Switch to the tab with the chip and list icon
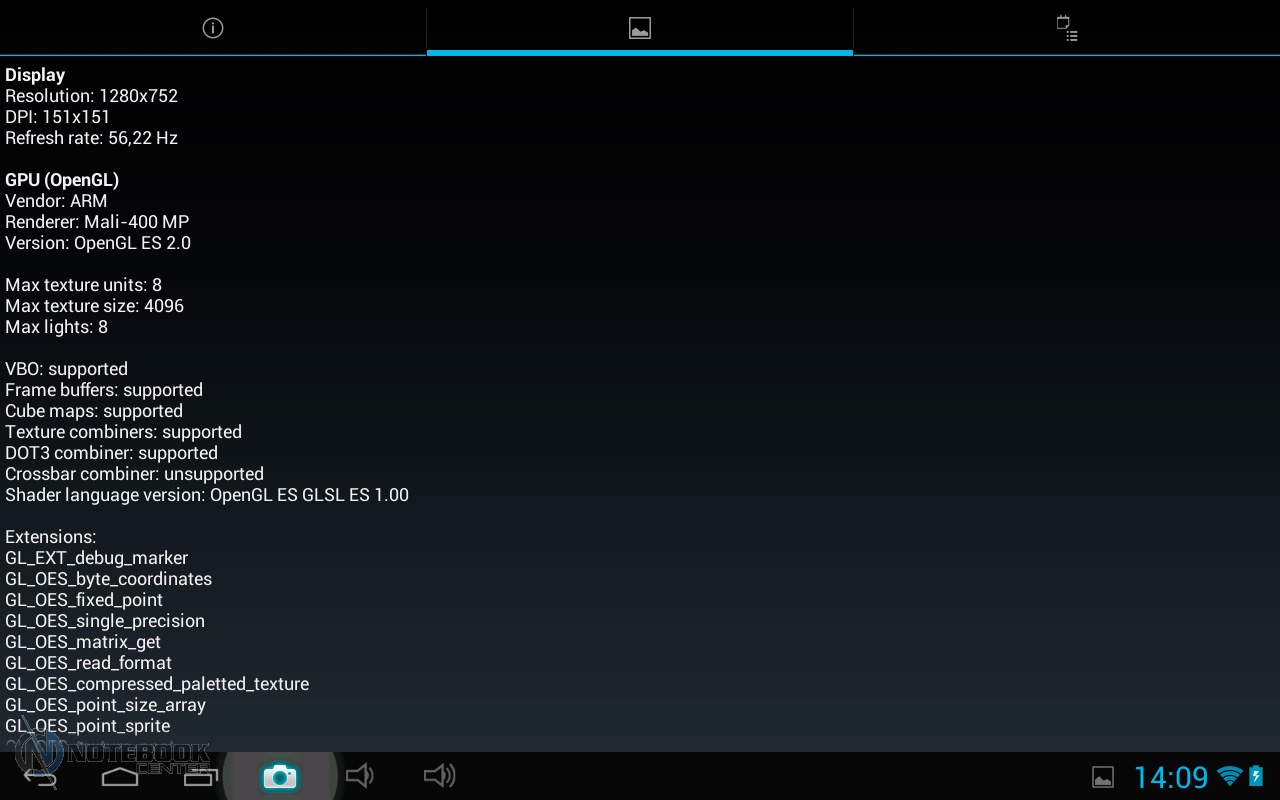The width and height of the screenshot is (1280, 800). coord(1067,28)
